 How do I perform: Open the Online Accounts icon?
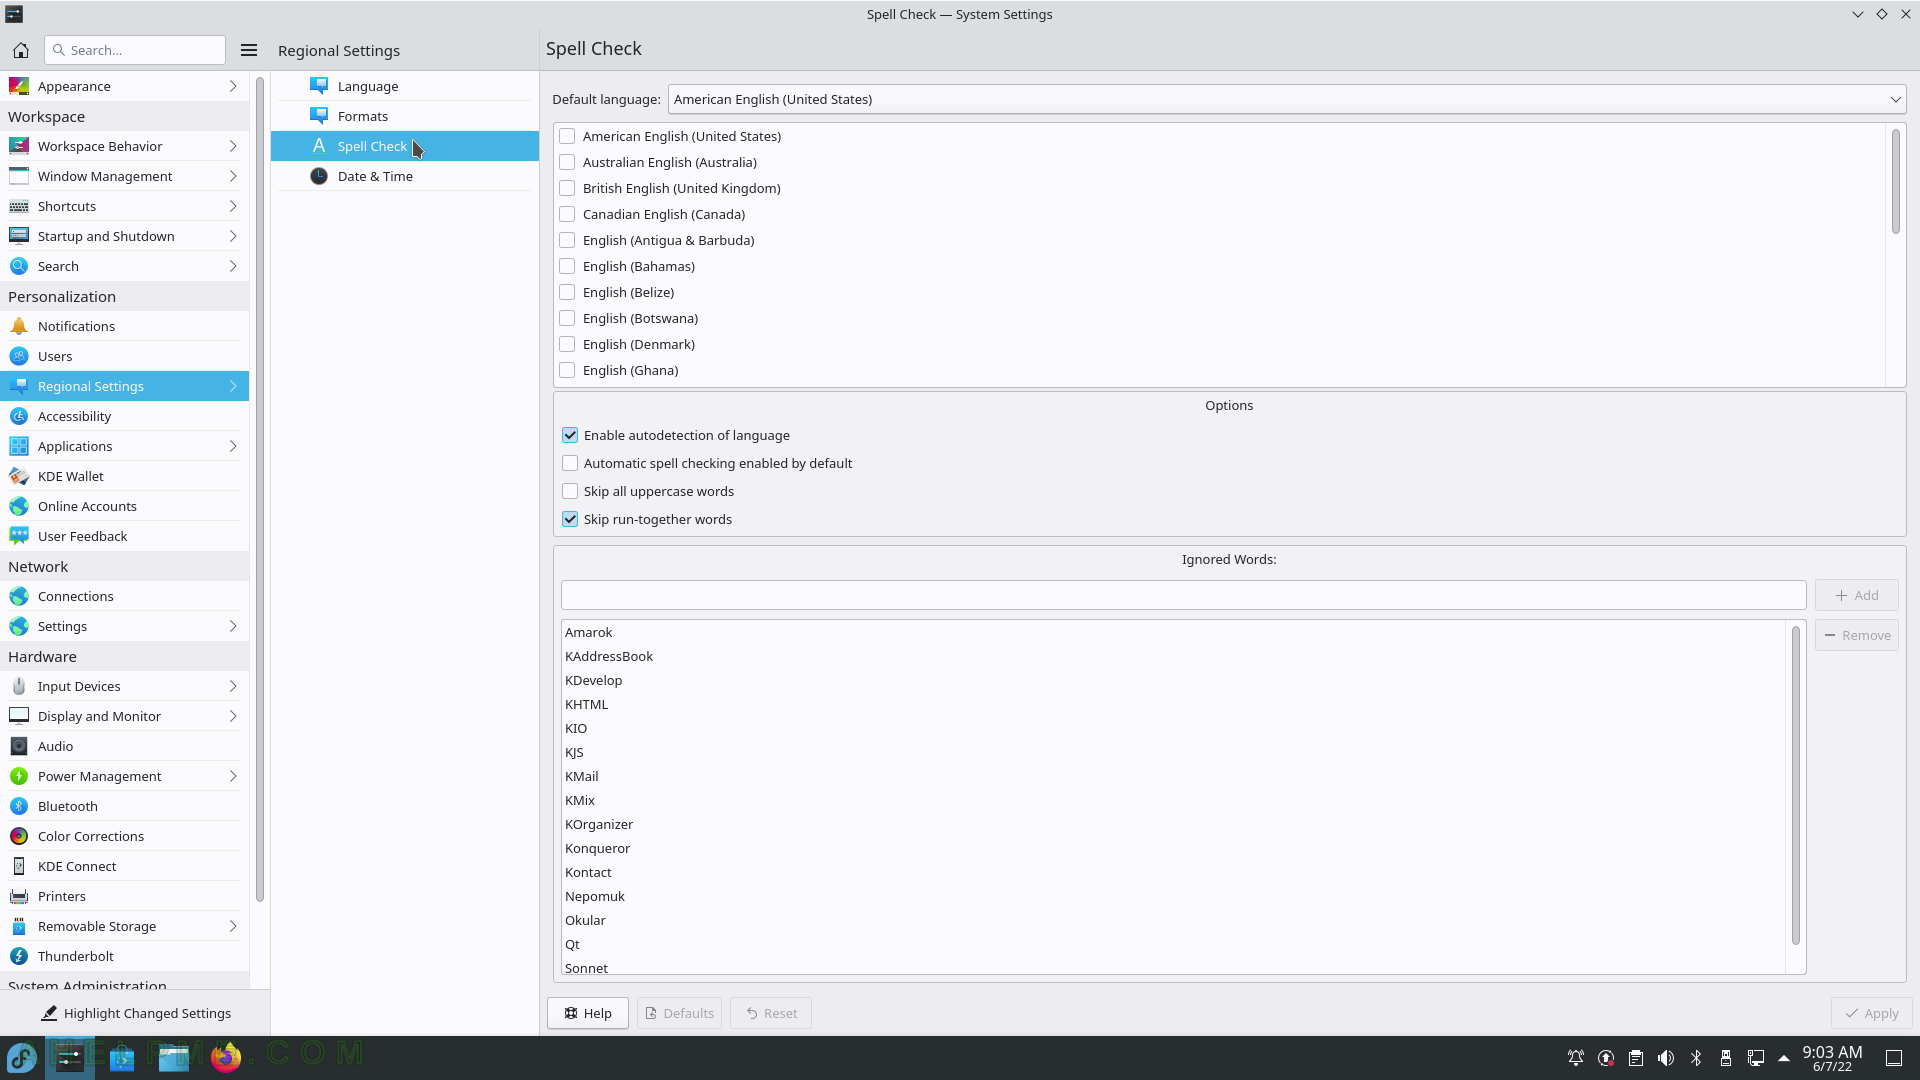click(x=19, y=506)
